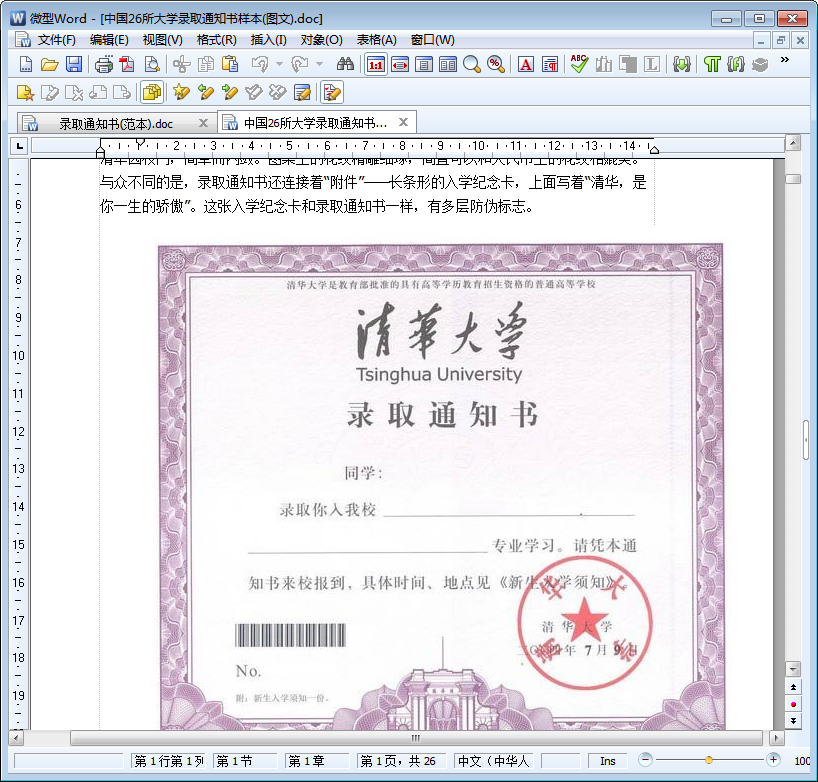Viewport: 818px width, 782px height.
Task: Expand the undo history dropdown arrow
Action: click(x=279, y=65)
